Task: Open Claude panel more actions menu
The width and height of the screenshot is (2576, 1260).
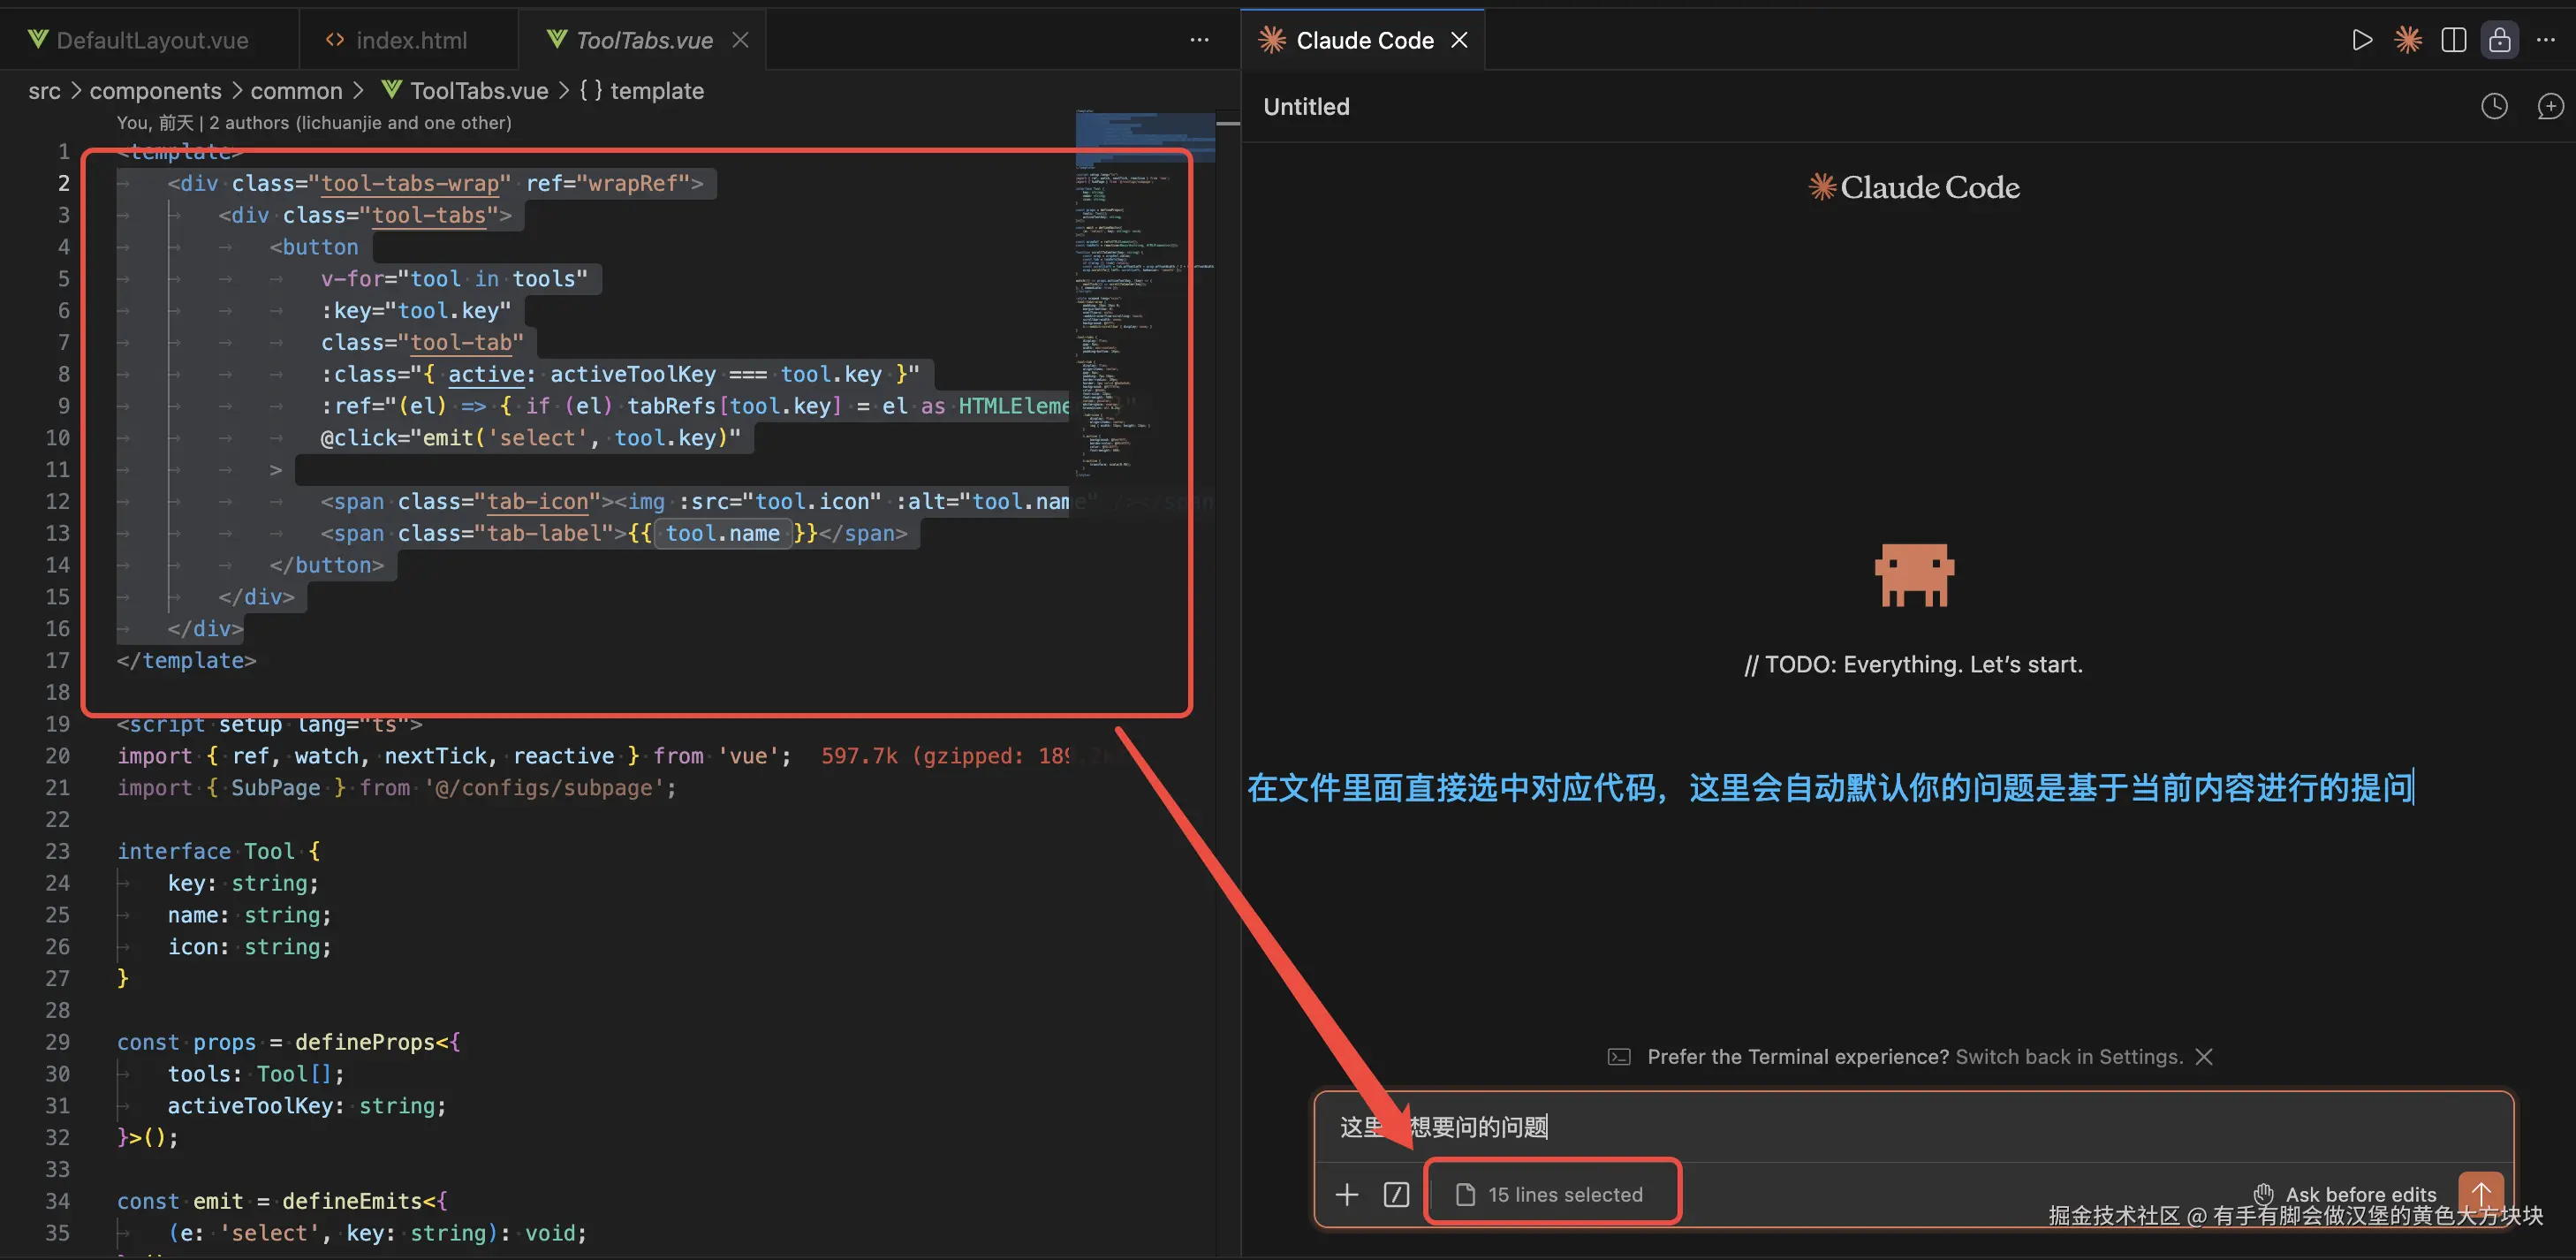Action: (2546, 40)
